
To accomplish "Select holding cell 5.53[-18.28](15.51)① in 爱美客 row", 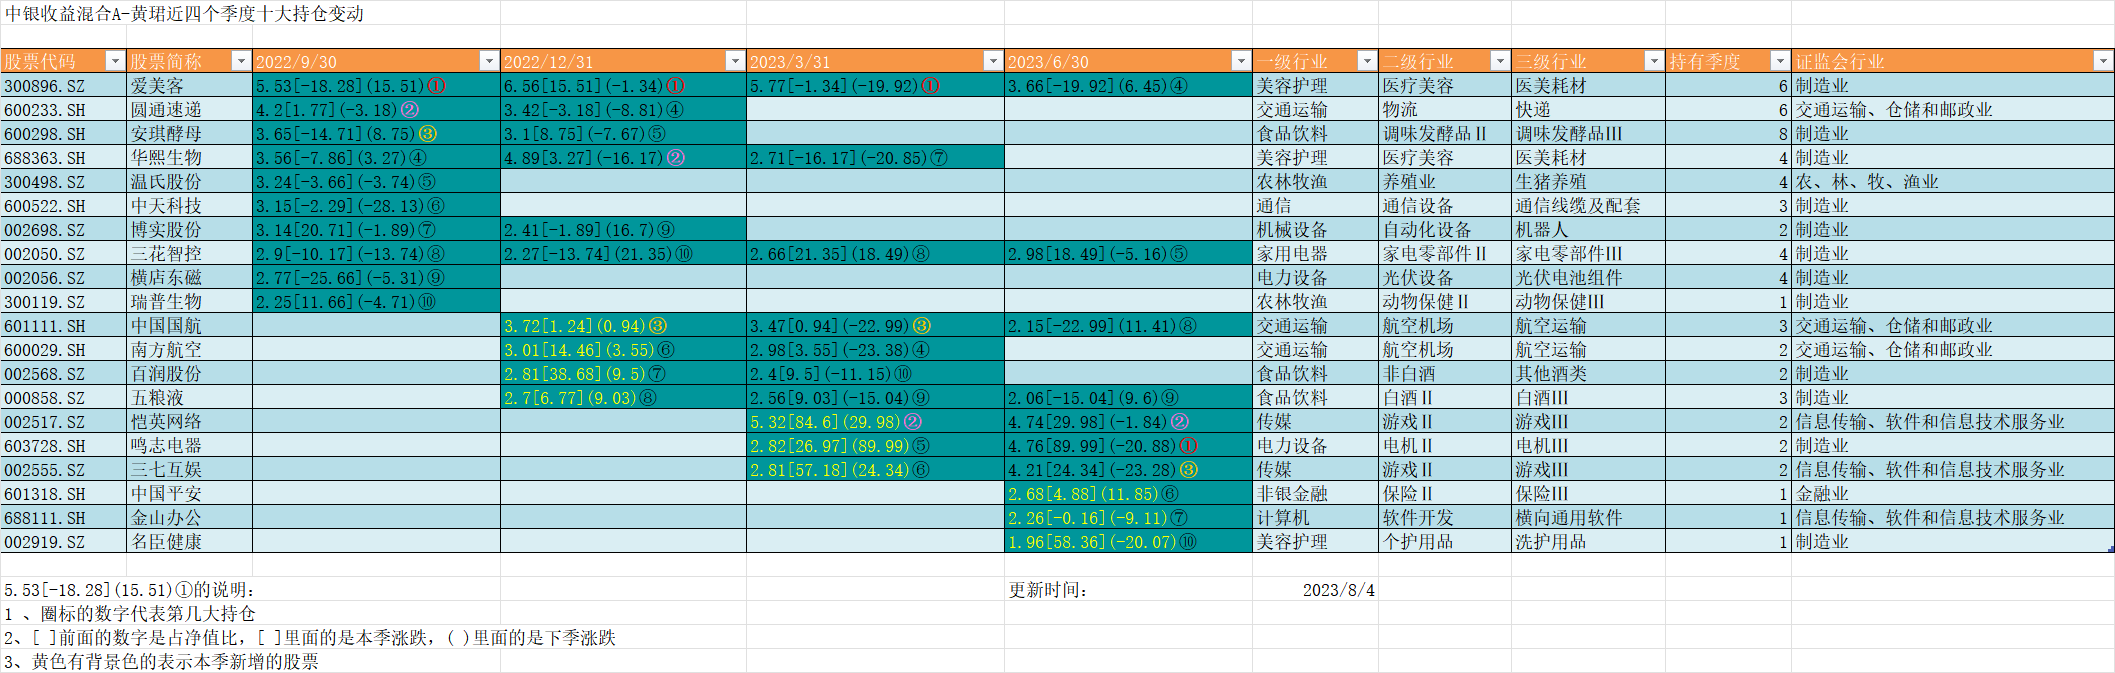I will (376, 86).
